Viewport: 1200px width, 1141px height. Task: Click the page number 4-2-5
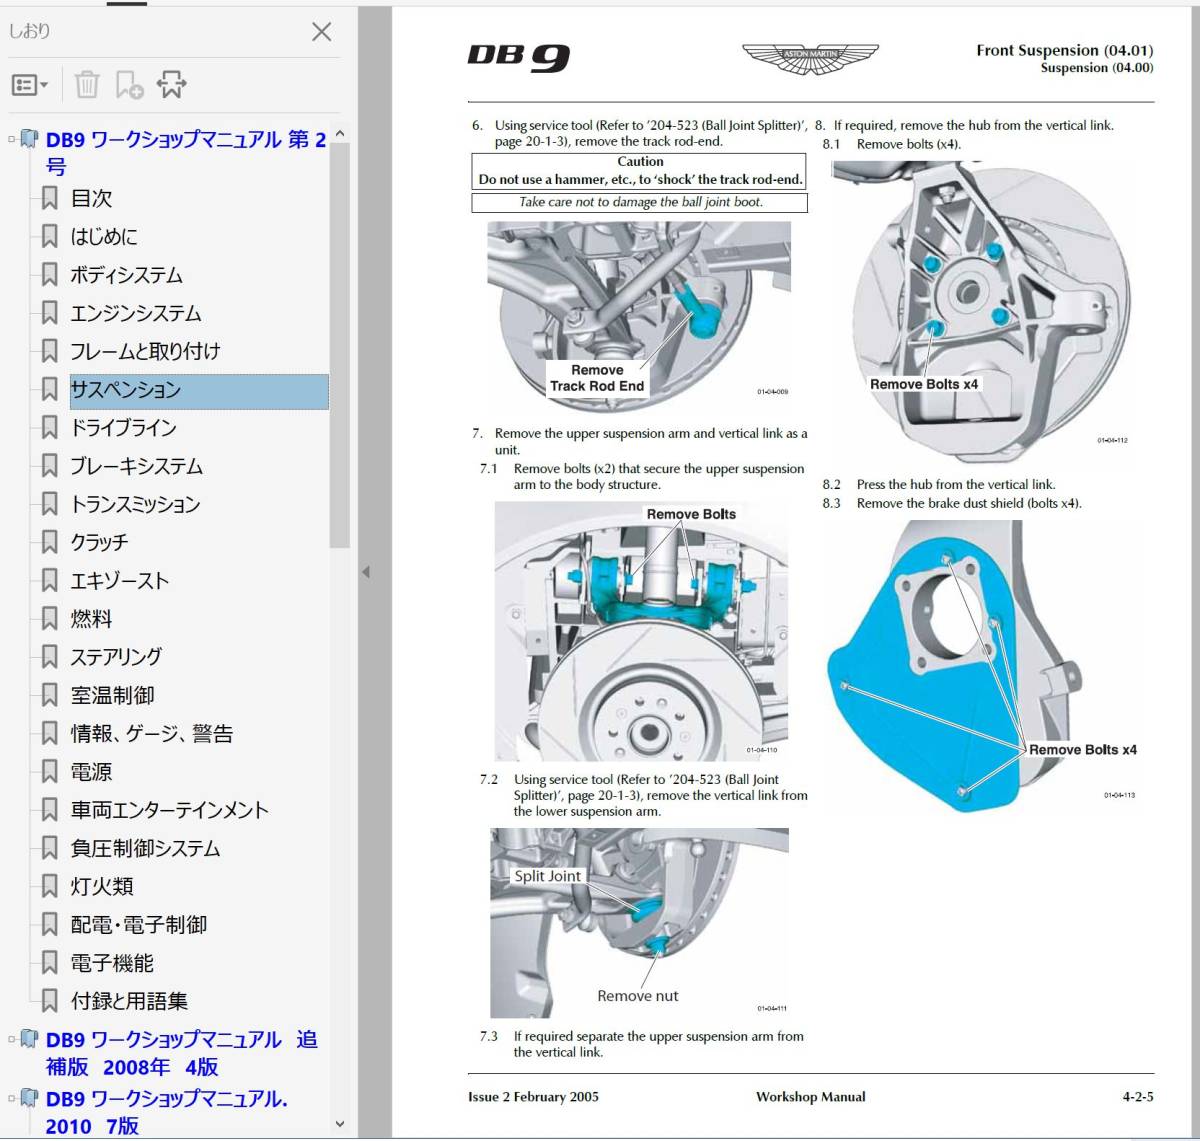click(1138, 1097)
